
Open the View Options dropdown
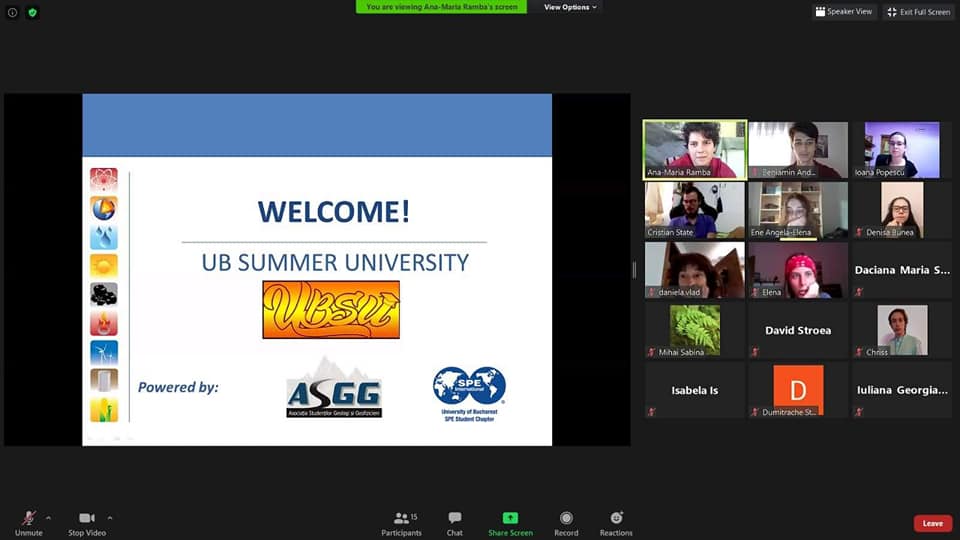pos(570,7)
